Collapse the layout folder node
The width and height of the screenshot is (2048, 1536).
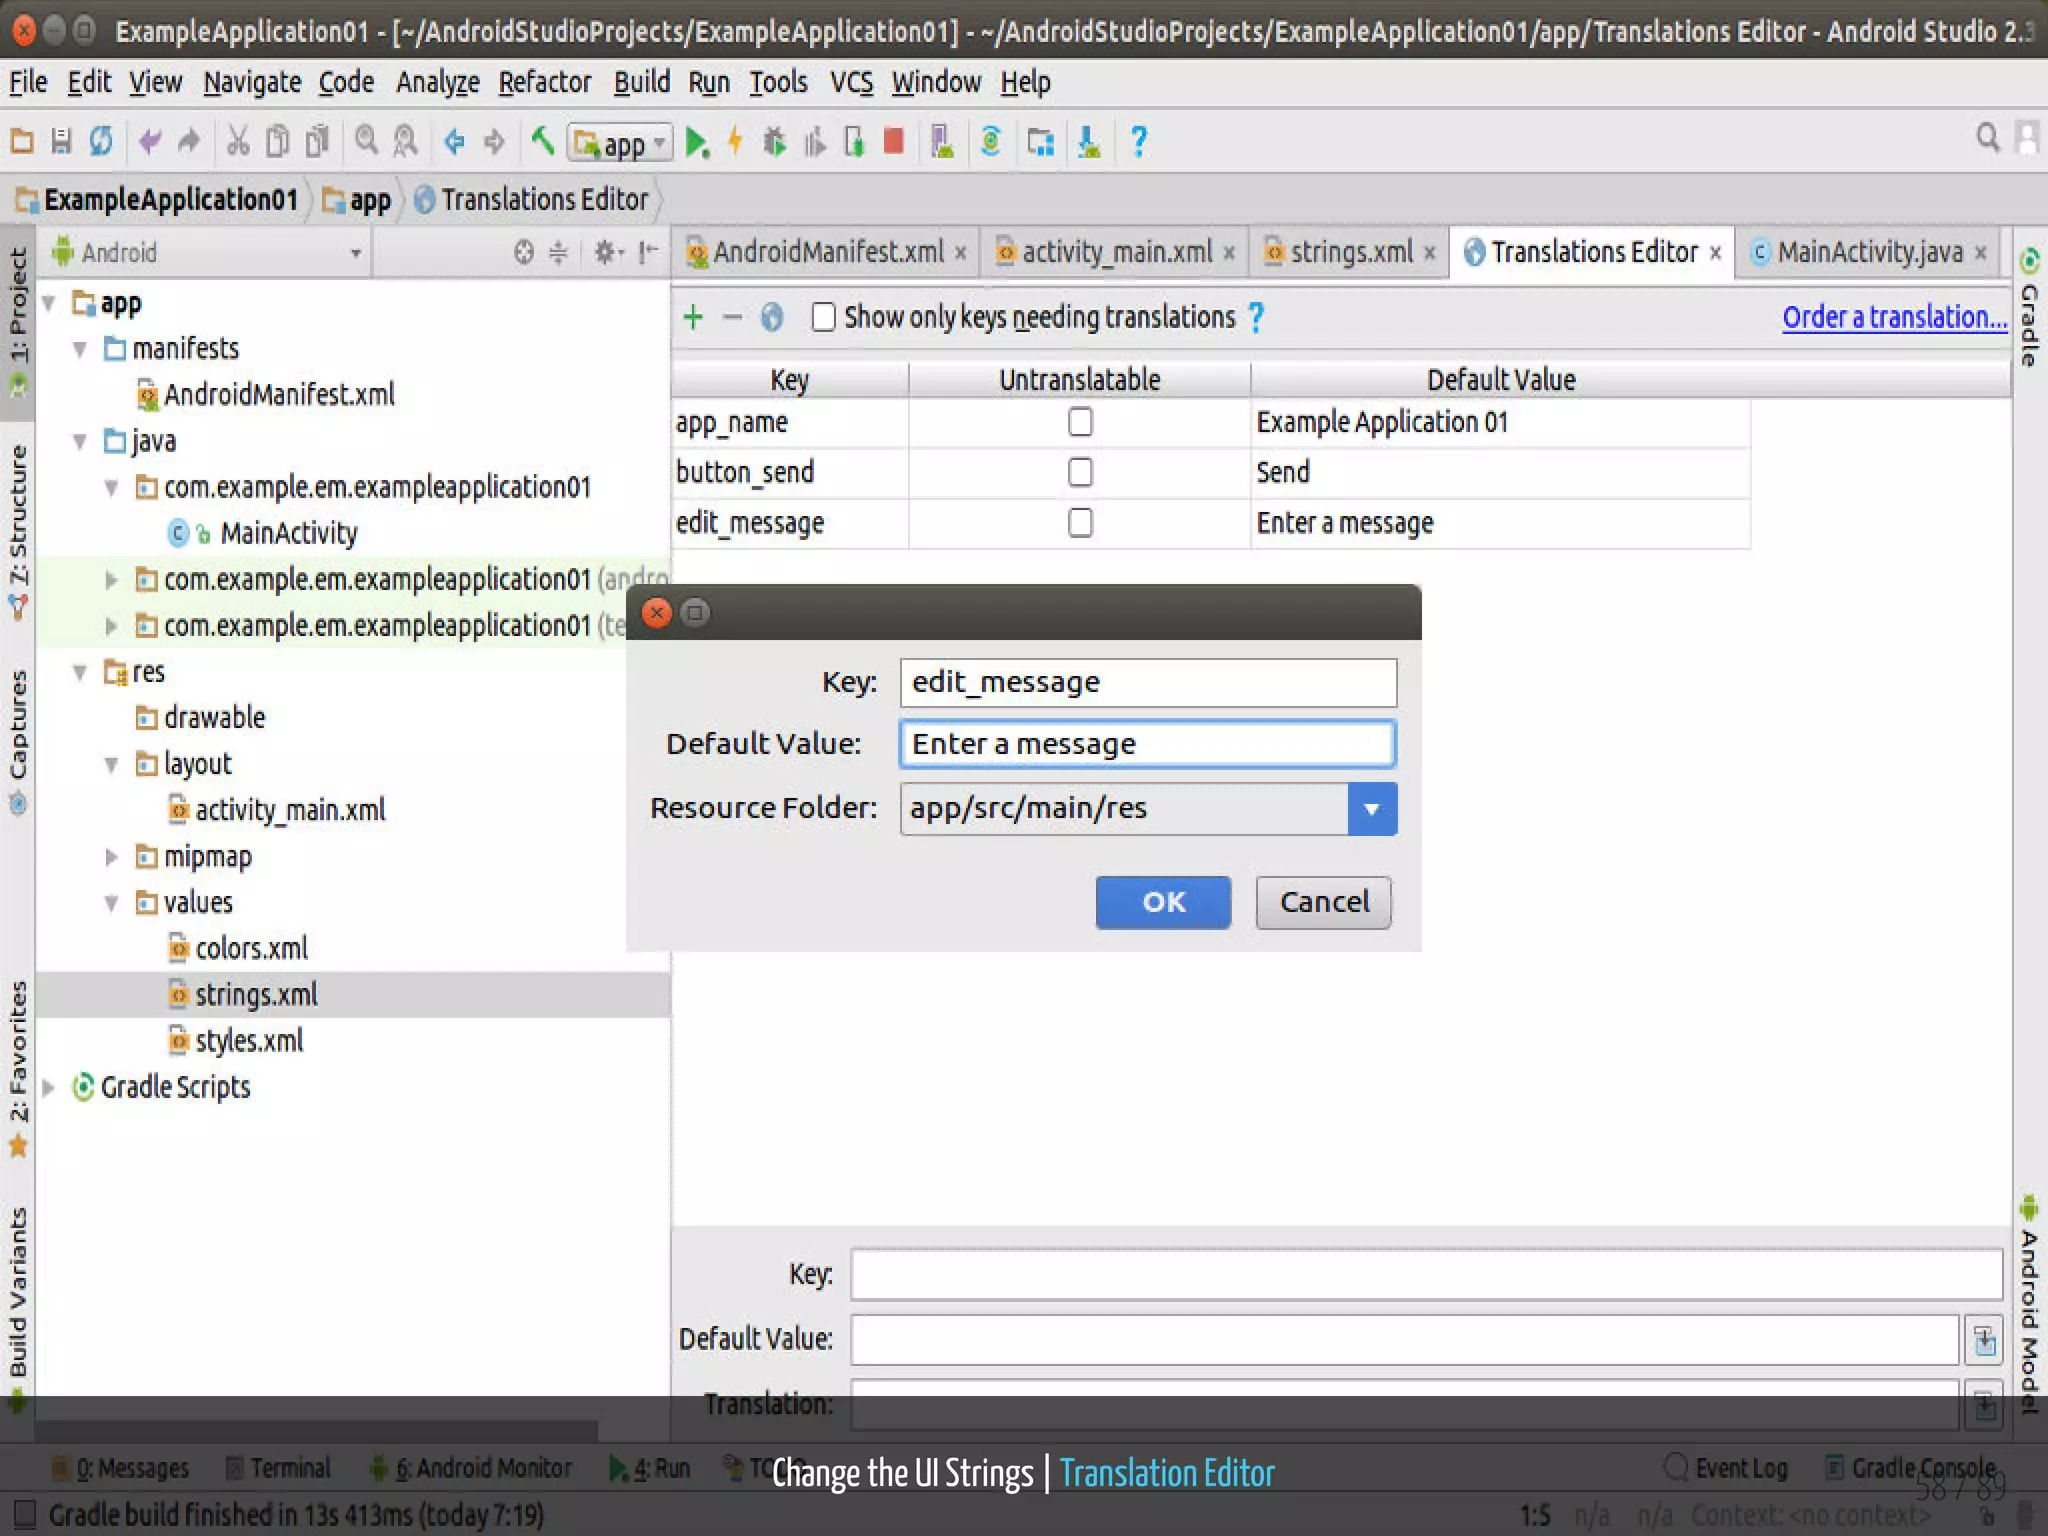coord(111,765)
